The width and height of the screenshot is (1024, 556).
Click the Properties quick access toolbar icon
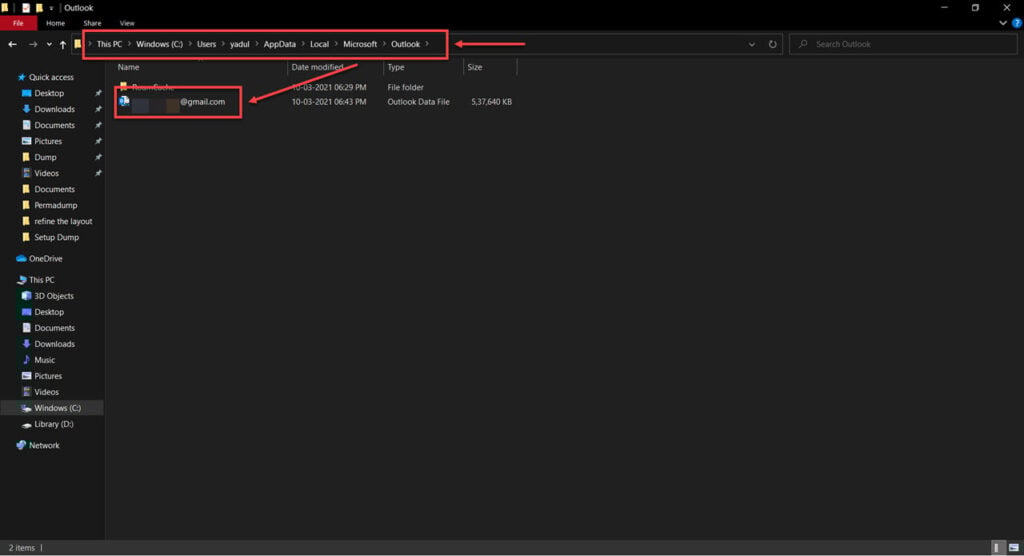(x=26, y=8)
